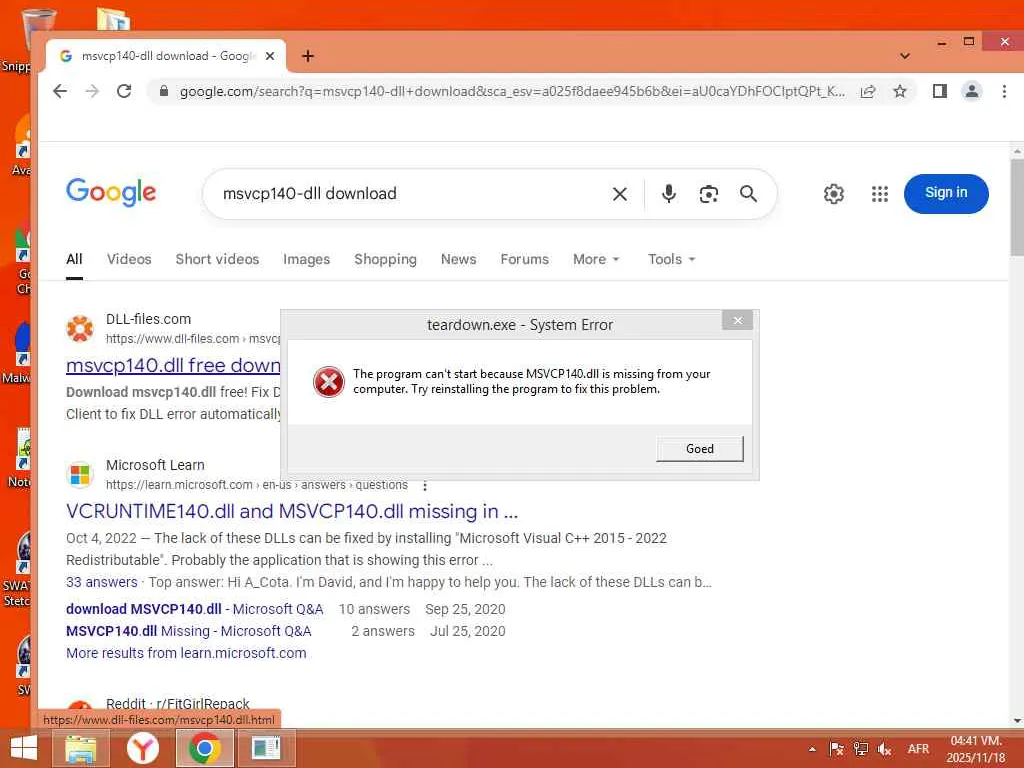Open the 33 answers link
The width and height of the screenshot is (1024, 768).
(x=102, y=582)
